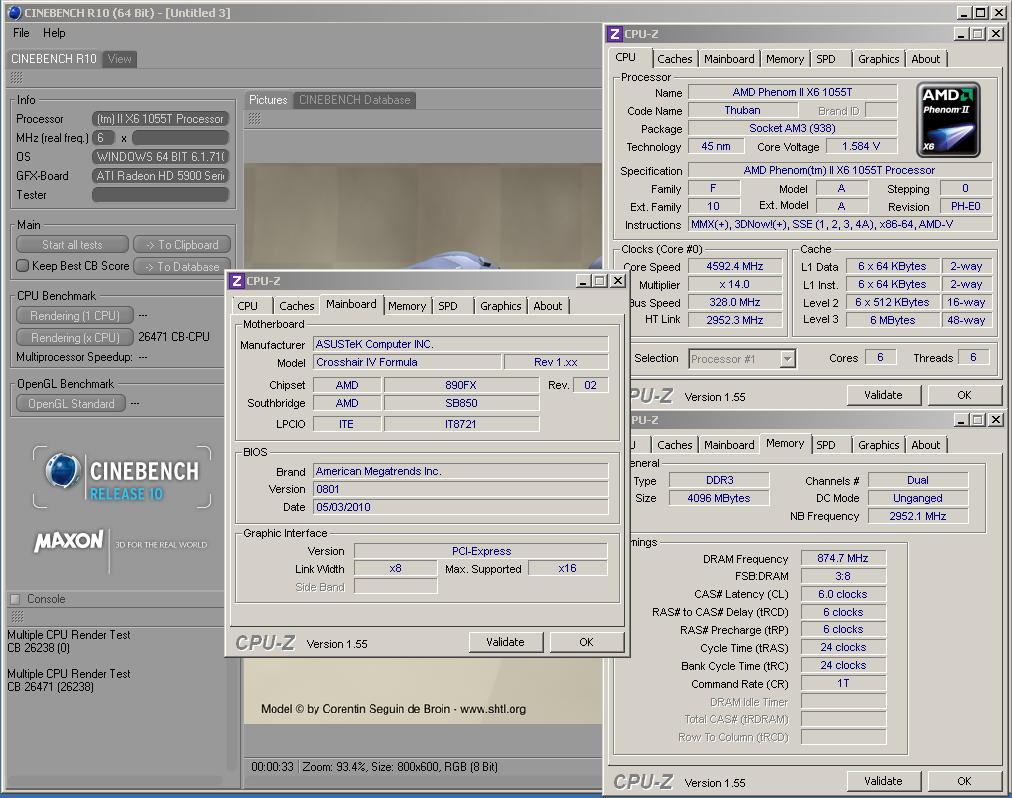Click the grip handle under Pictures tab
Screen dimensions: 1012x798
pos(255,119)
